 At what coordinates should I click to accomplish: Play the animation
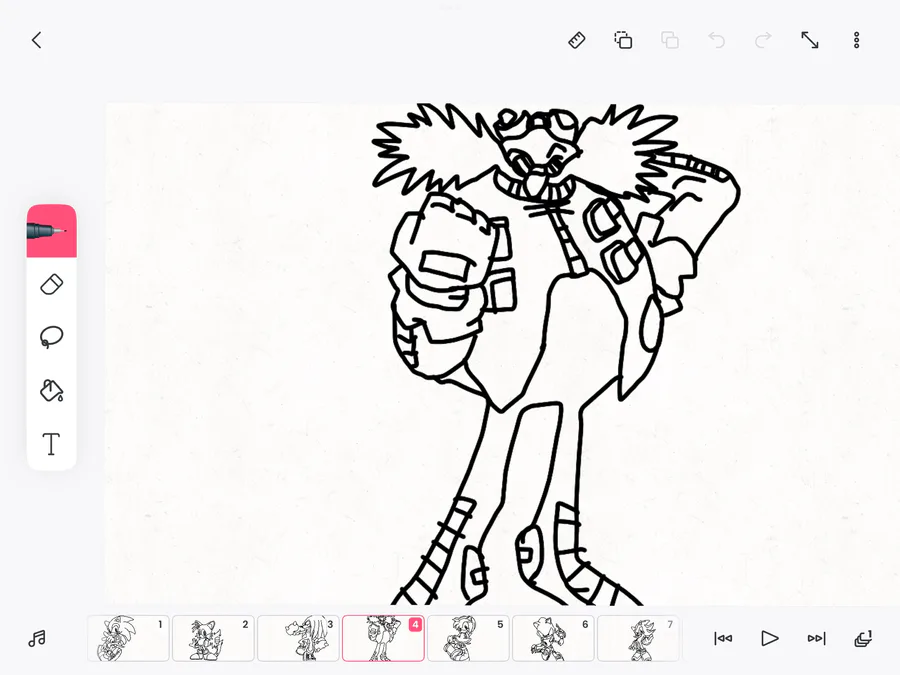click(770, 638)
